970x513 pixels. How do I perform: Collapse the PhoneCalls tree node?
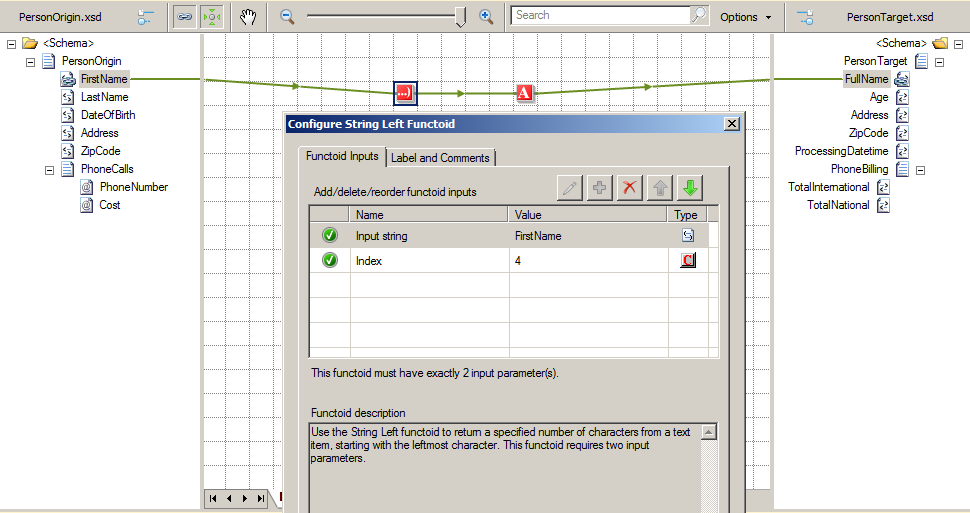pos(49,170)
